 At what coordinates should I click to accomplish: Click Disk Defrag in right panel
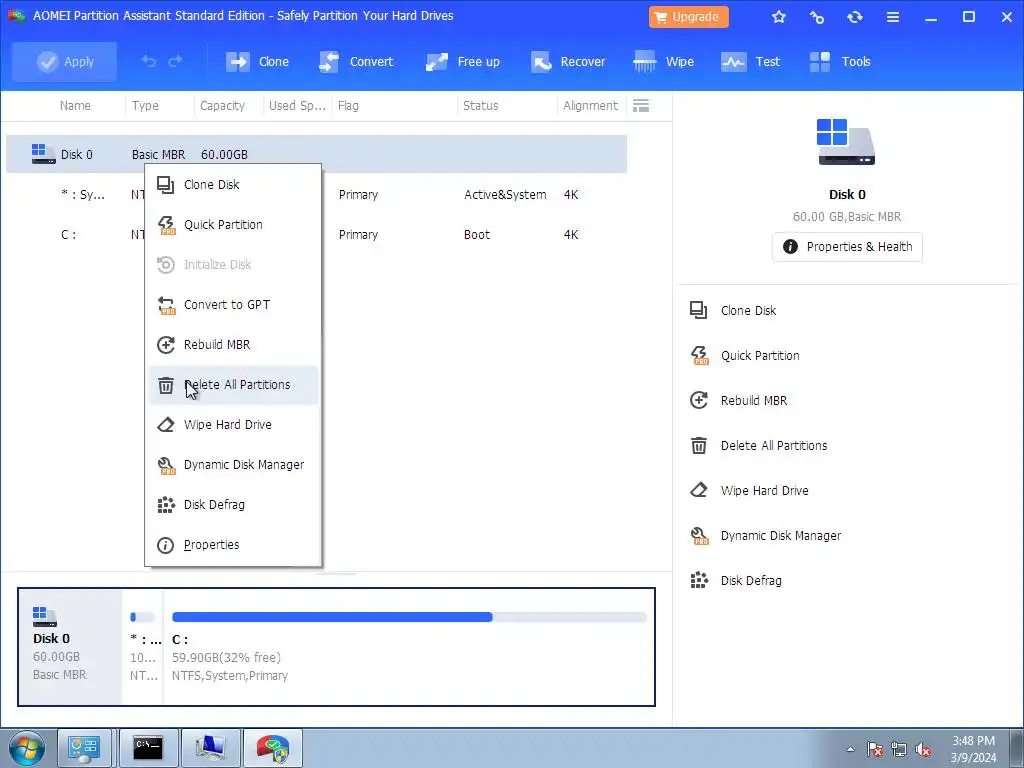pos(735,581)
